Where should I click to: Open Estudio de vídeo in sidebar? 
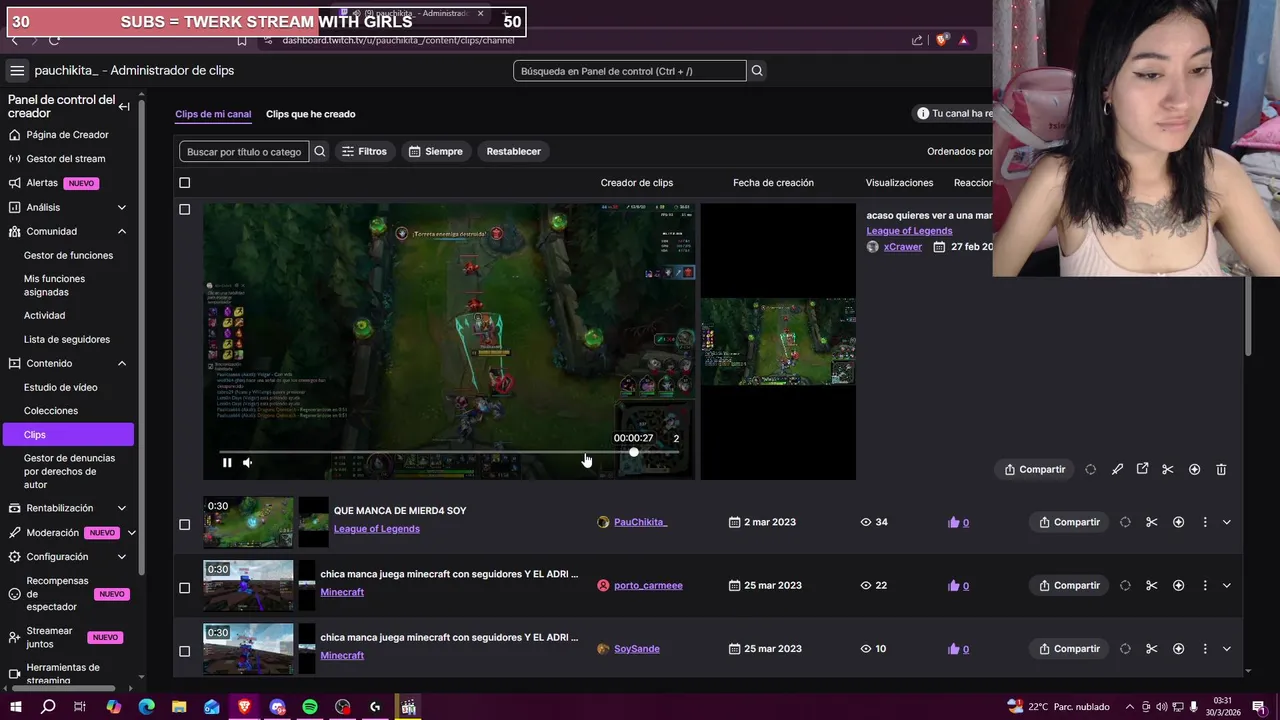61,387
